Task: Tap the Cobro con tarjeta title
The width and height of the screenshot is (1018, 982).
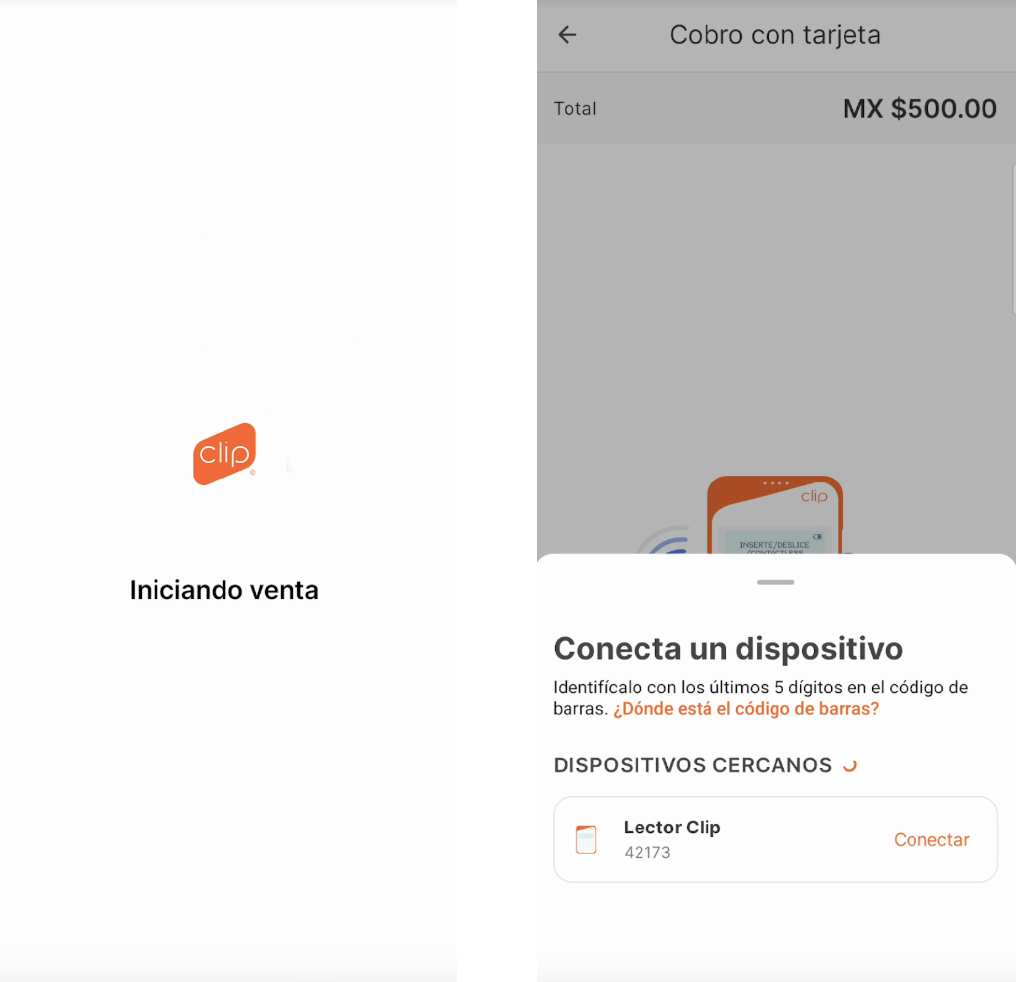Action: point(775,34)
